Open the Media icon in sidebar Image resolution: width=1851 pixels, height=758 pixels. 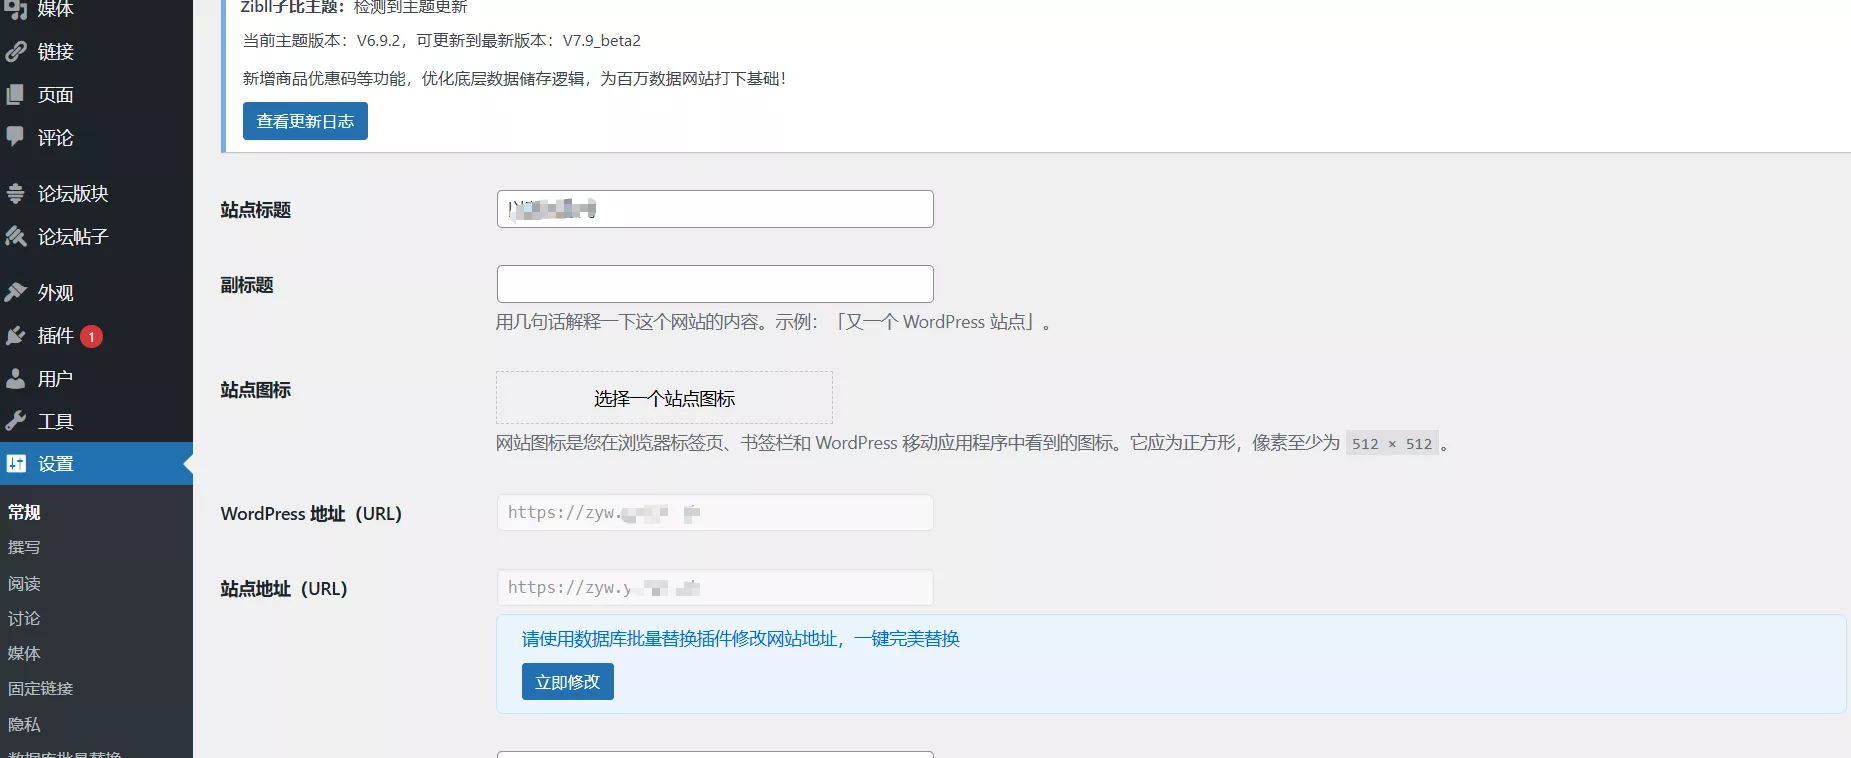(x=16, y=9)
